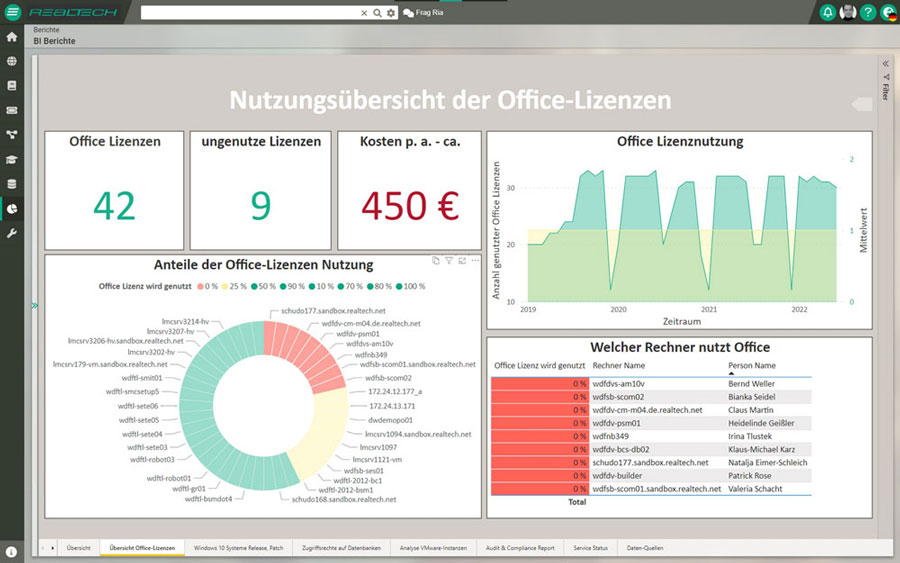
Task: Select the Übersicht Office-Lizenzen tab
Action: click(142, 548)
